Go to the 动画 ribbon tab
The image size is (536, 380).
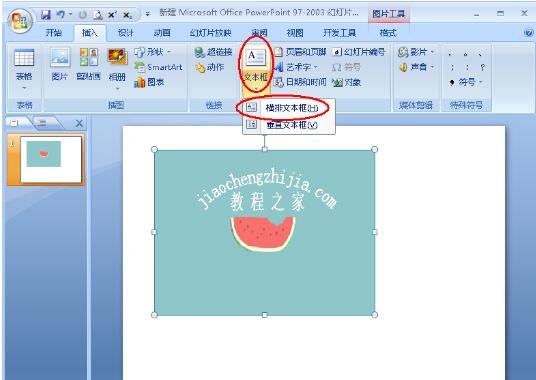click(x=162, y=33)
